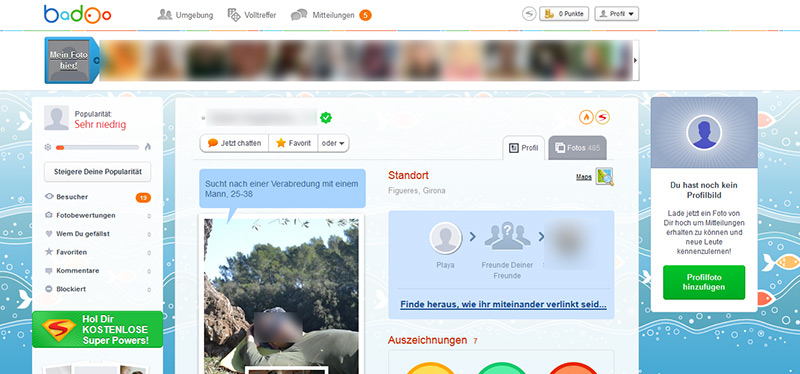Screen dimensions: 800x374
Task: Click the Figueres, Girona location text
Action: (416, 191)
